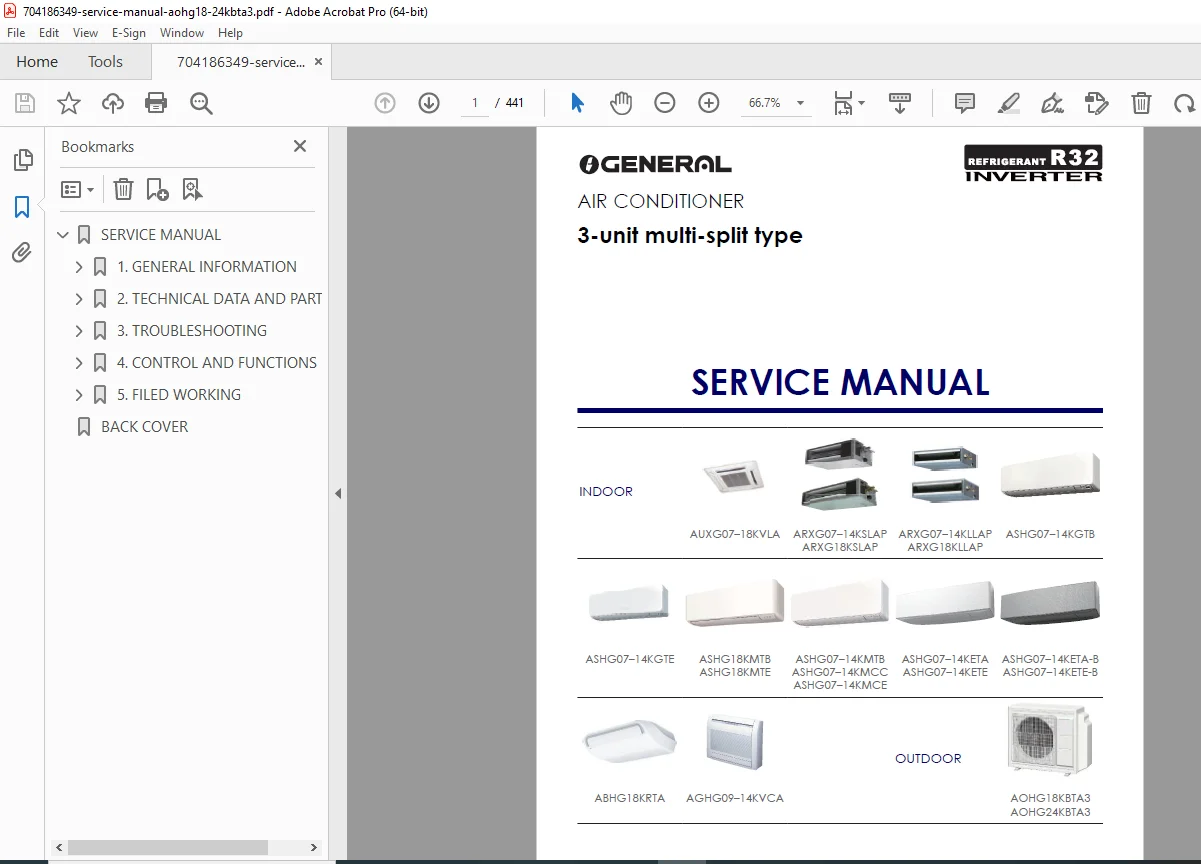
Task: Open the fit page dropdown arrow
Action: [861, 103]
